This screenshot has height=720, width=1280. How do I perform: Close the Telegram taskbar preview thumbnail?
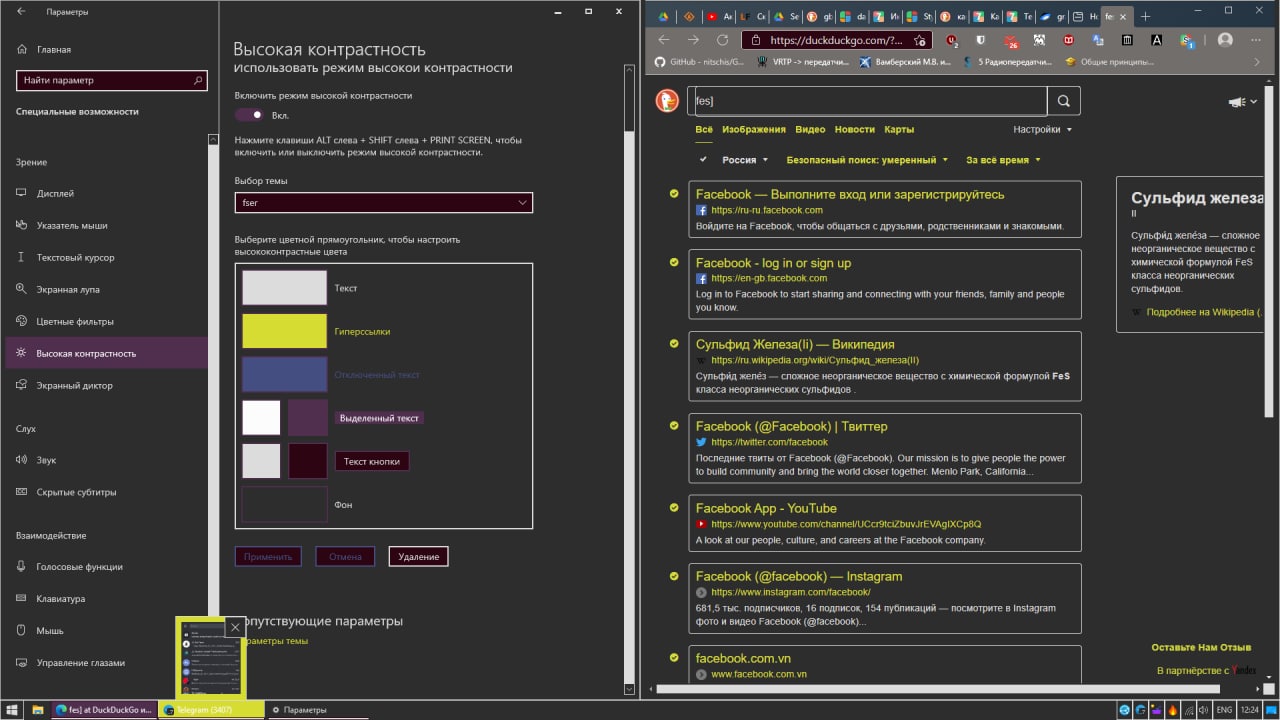tap(234, 627)
